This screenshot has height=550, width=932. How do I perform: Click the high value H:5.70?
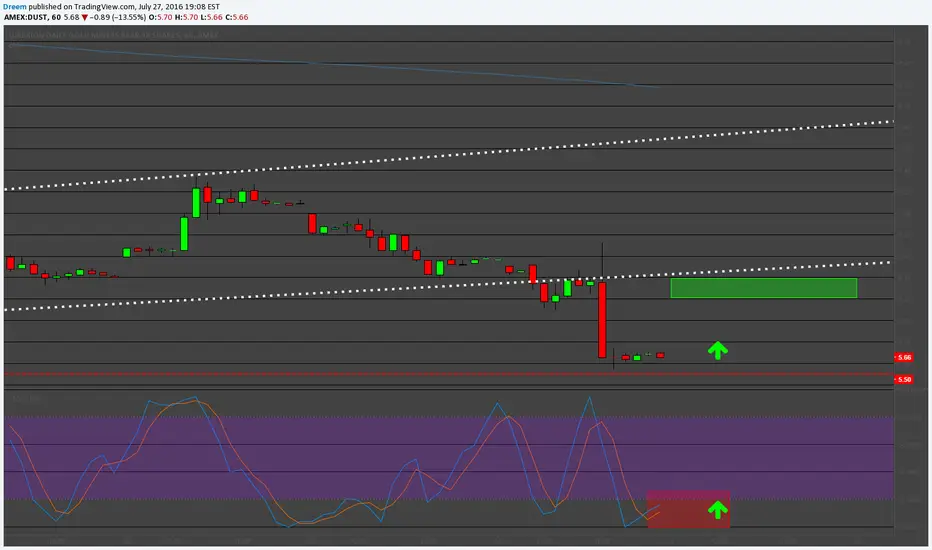(186, 17)
